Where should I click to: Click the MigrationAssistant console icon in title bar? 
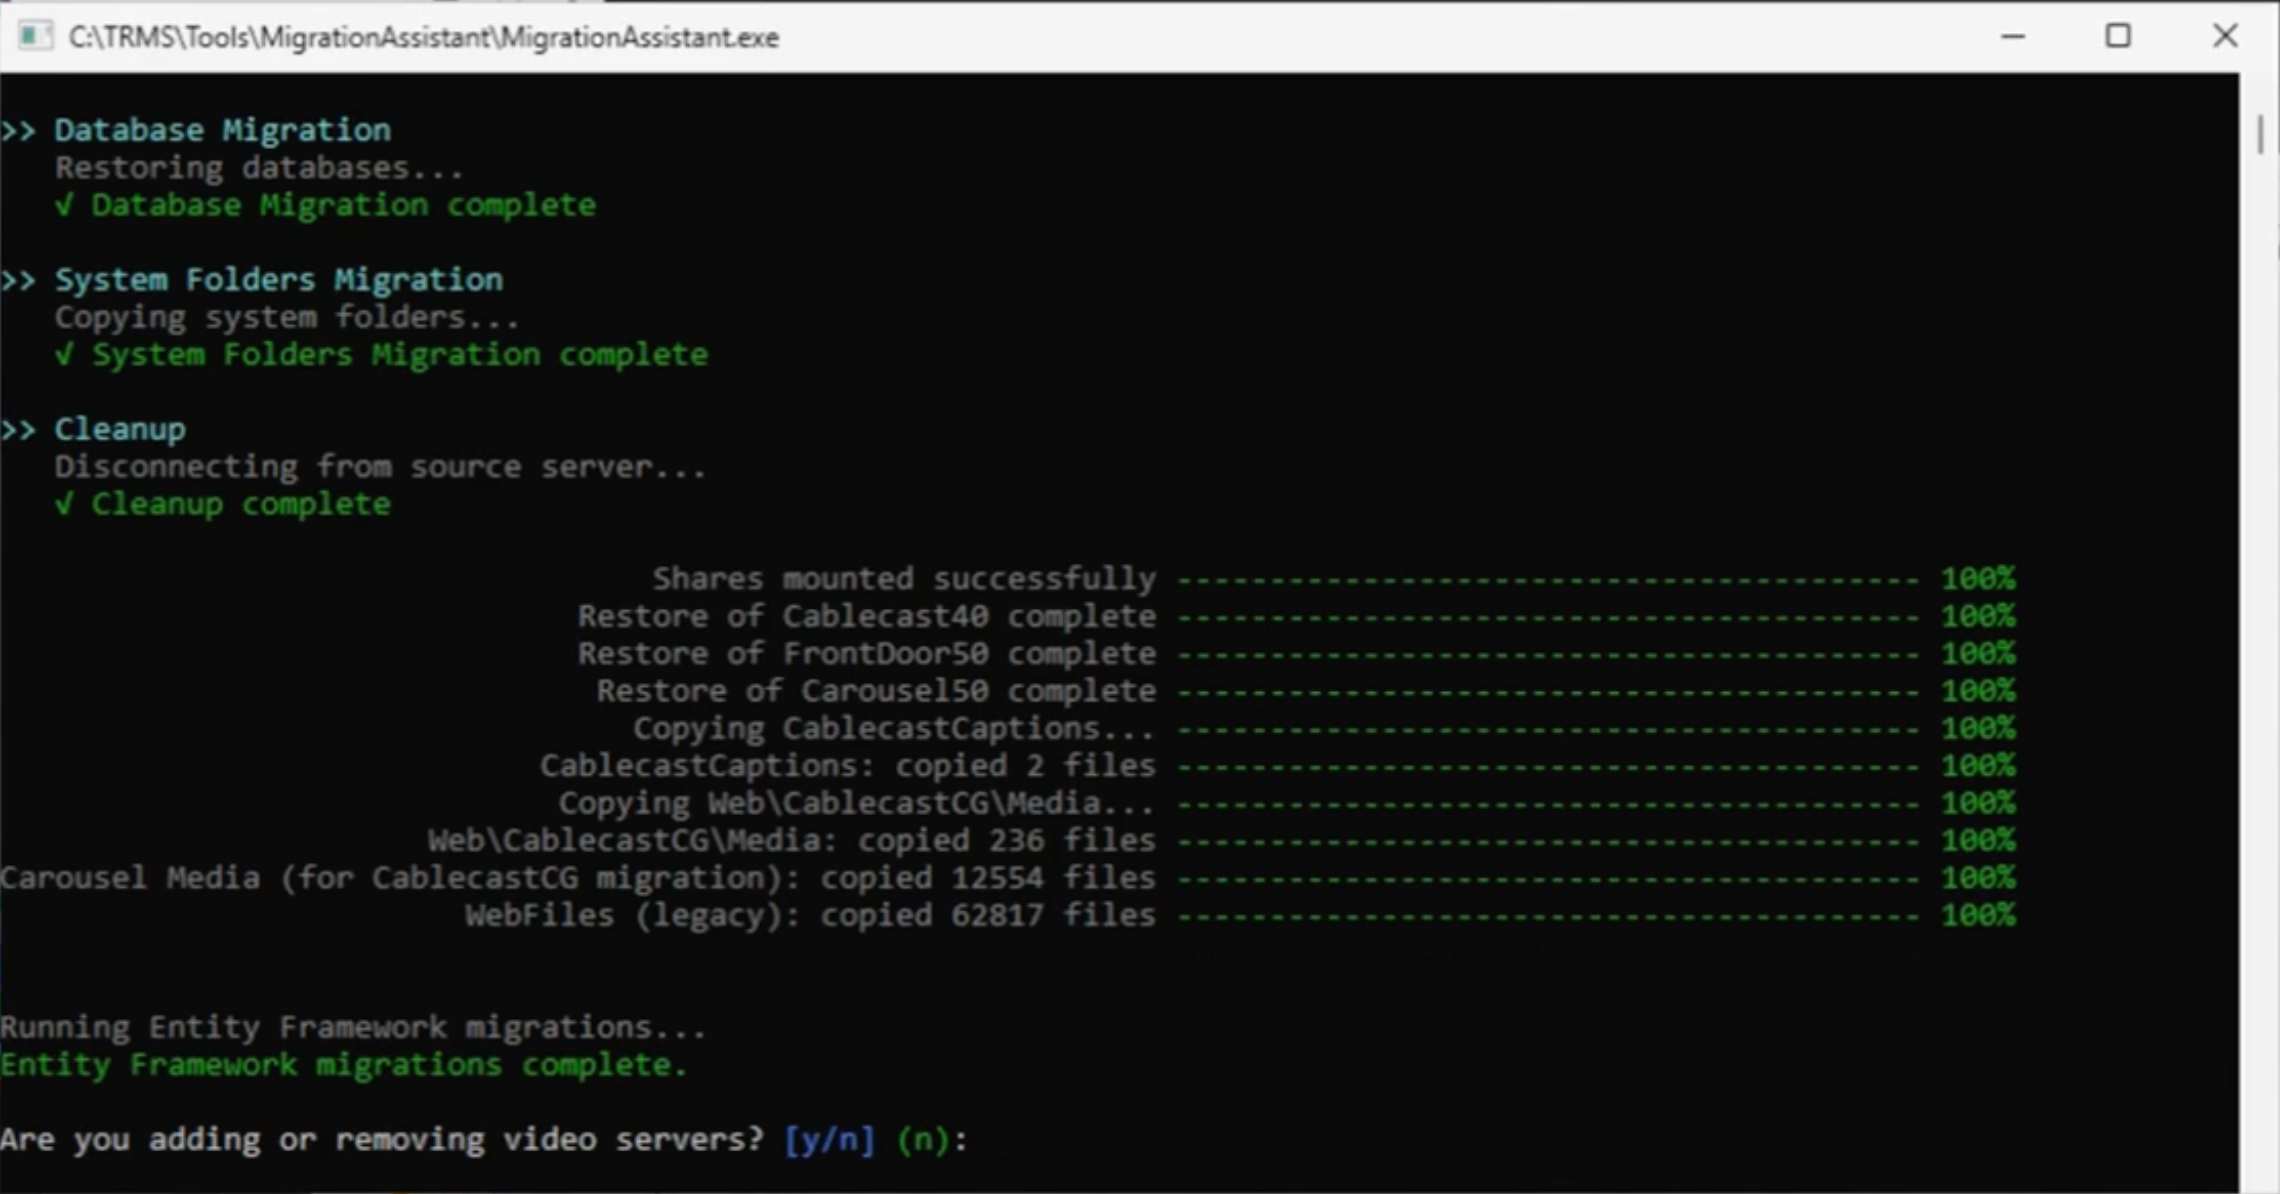click(x=35, y=37)
